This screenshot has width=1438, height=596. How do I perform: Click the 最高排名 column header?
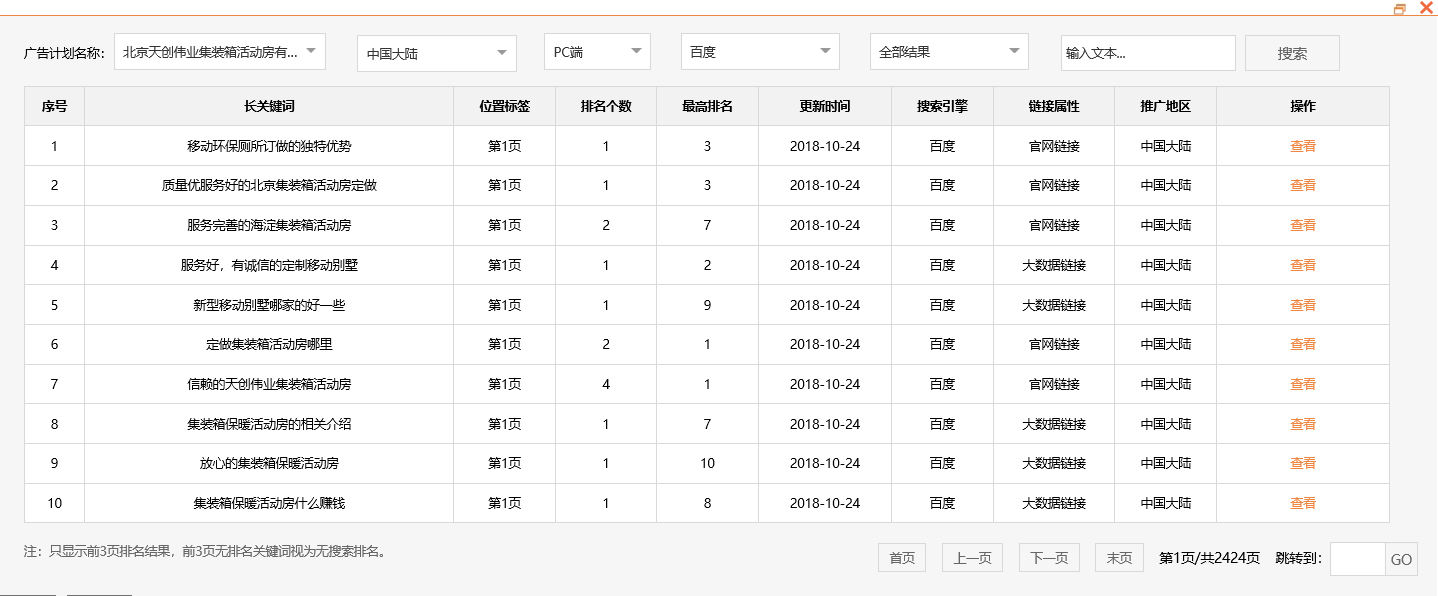point(706,106)
